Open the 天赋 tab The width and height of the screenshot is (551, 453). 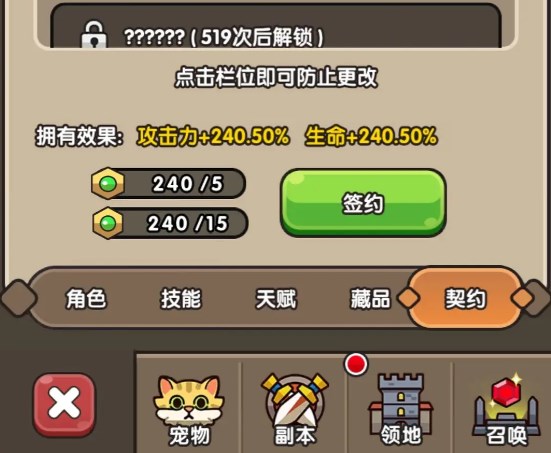(276, 299)
